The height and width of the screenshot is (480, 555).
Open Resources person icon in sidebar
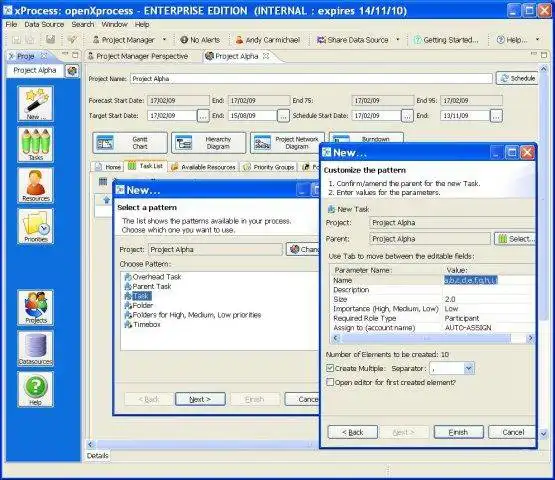tap(35, 185)
